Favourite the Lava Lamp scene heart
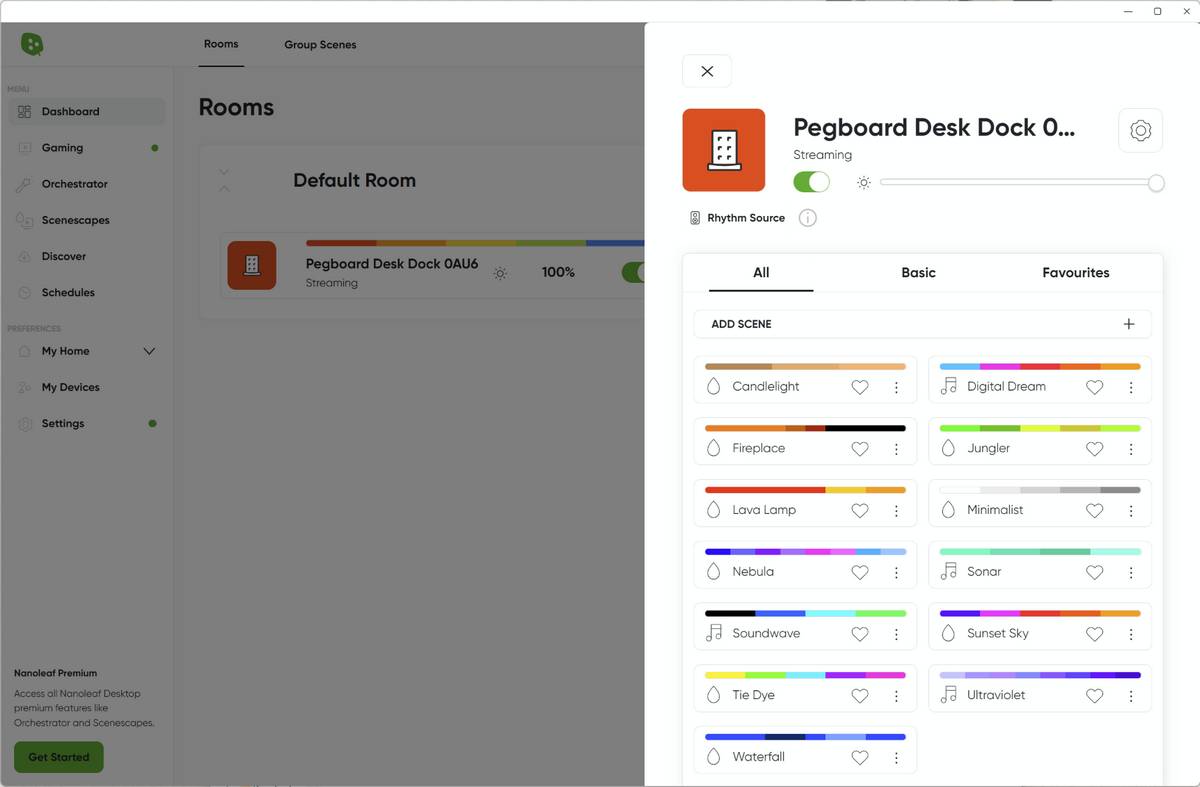This screenshot has height=787, width=1200. tap(860, 510)
